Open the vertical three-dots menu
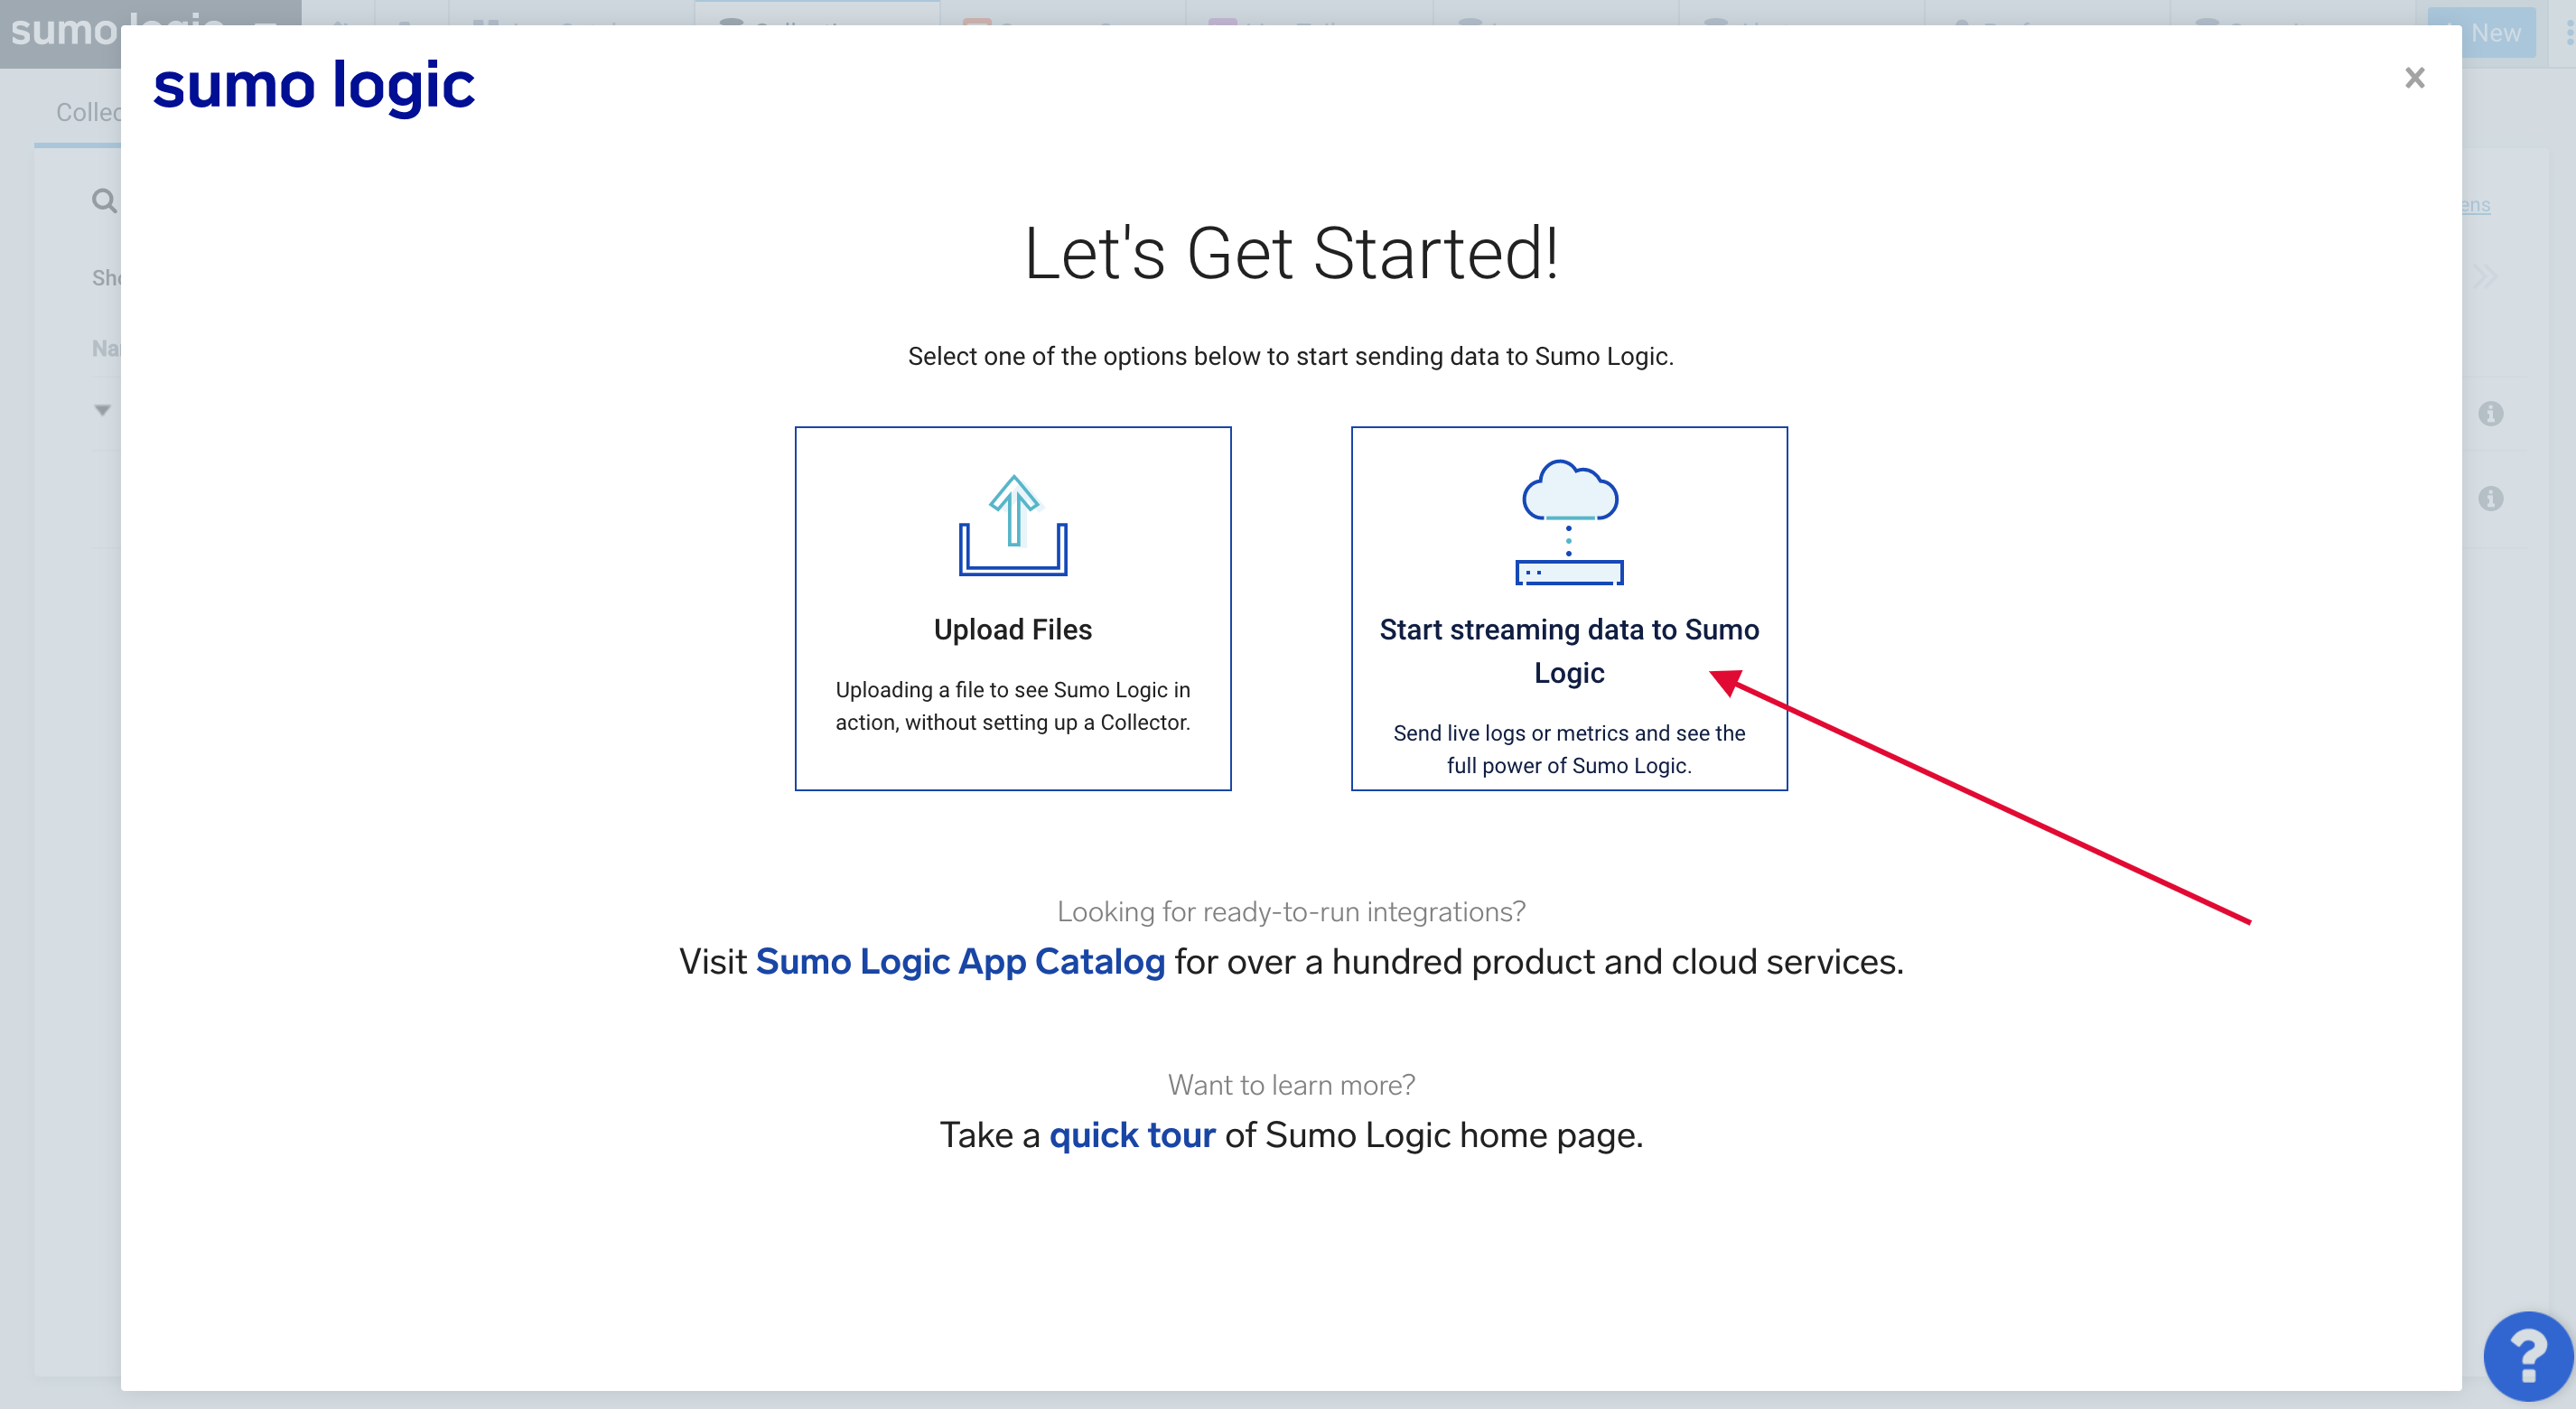 (2568, 33)
